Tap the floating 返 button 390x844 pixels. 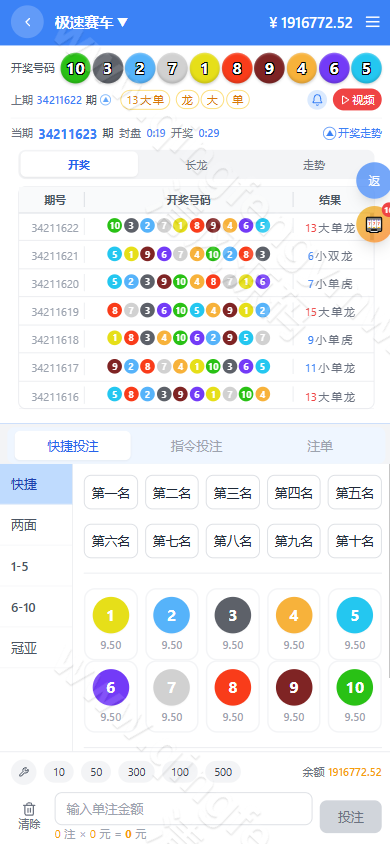(374, 181)
